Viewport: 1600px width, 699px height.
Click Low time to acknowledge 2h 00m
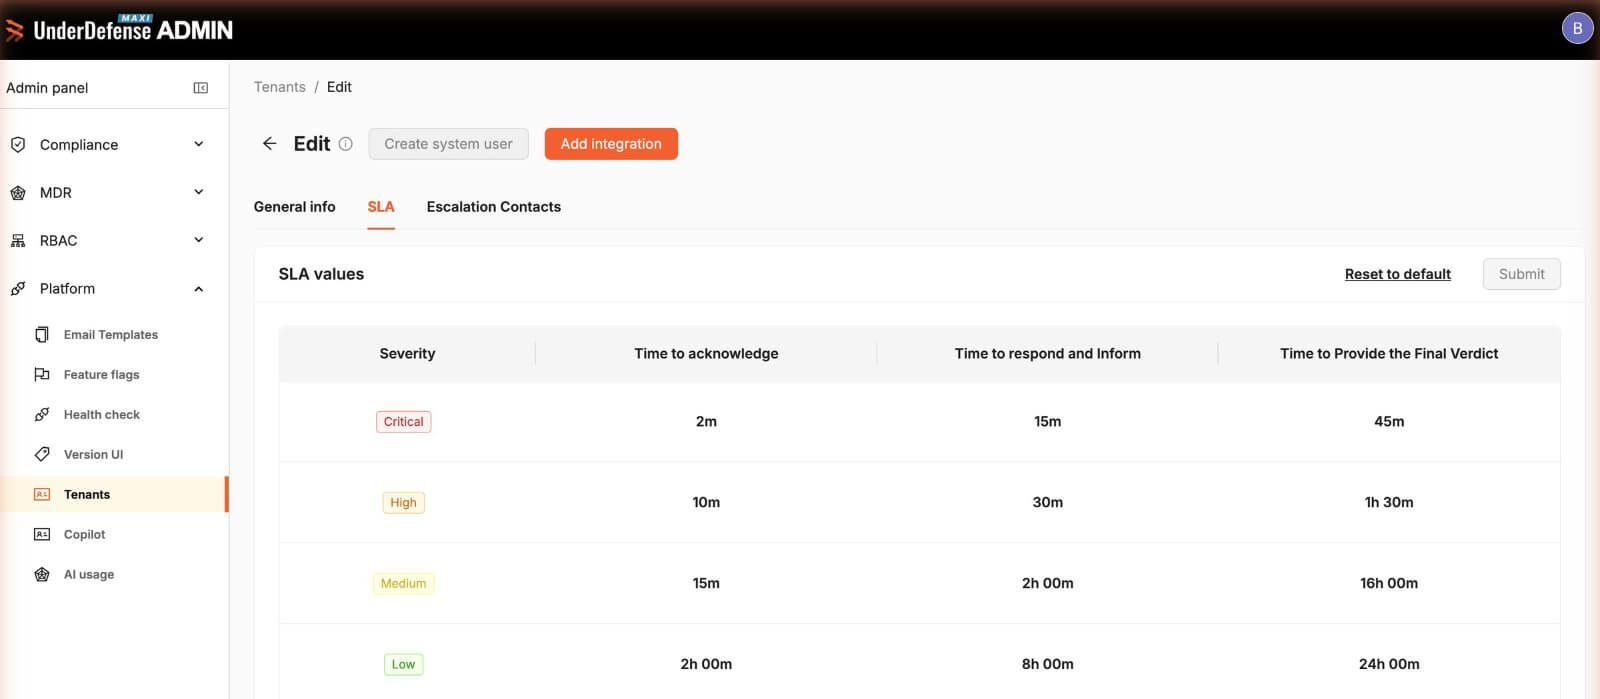click(706, 665)
